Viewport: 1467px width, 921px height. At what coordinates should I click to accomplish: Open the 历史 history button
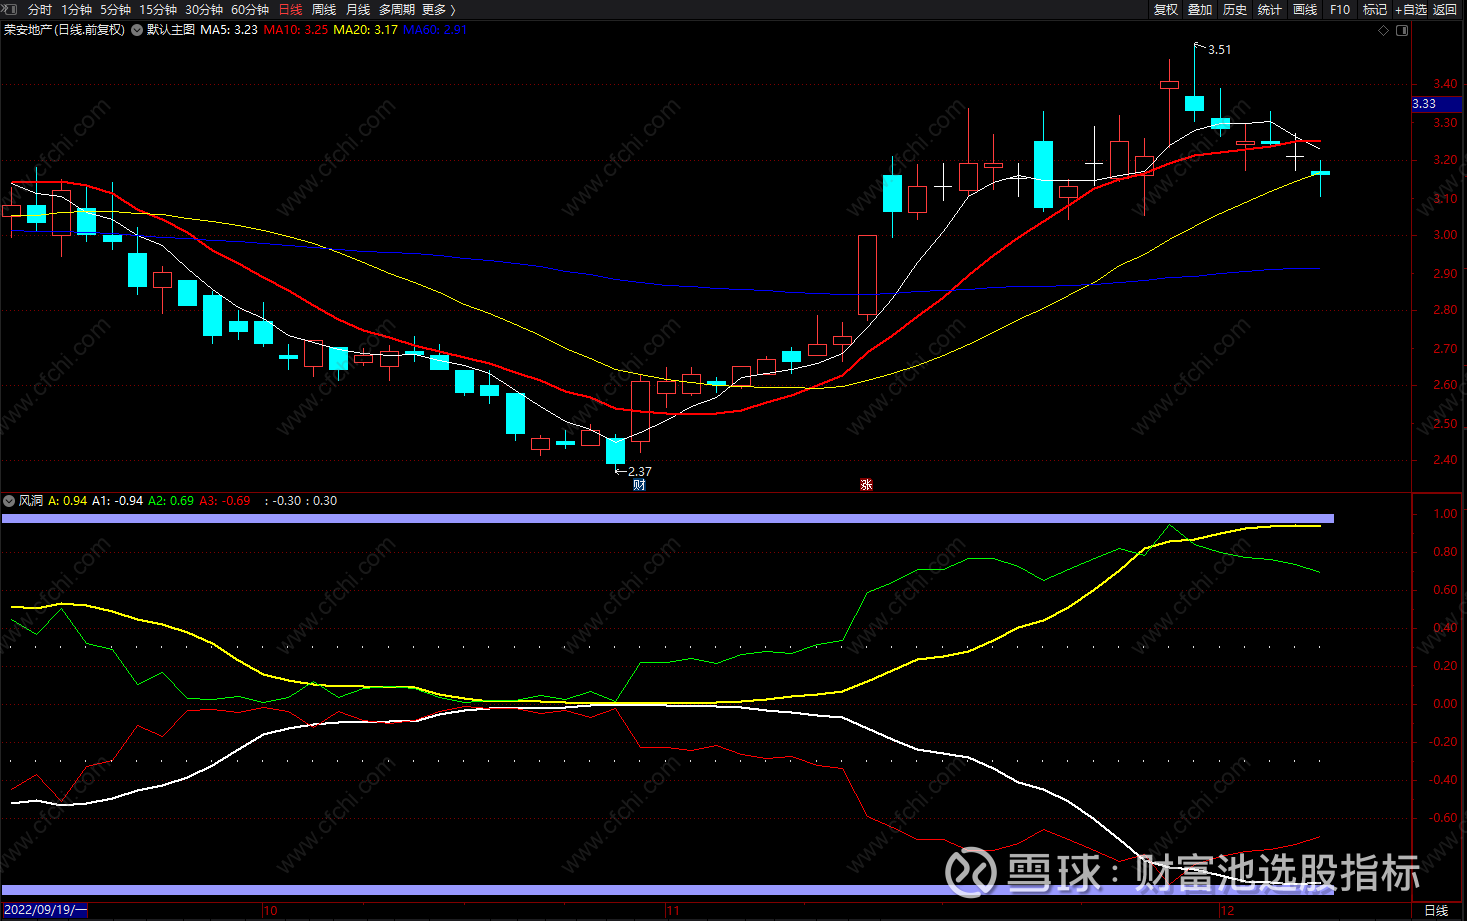point(1235,9)
